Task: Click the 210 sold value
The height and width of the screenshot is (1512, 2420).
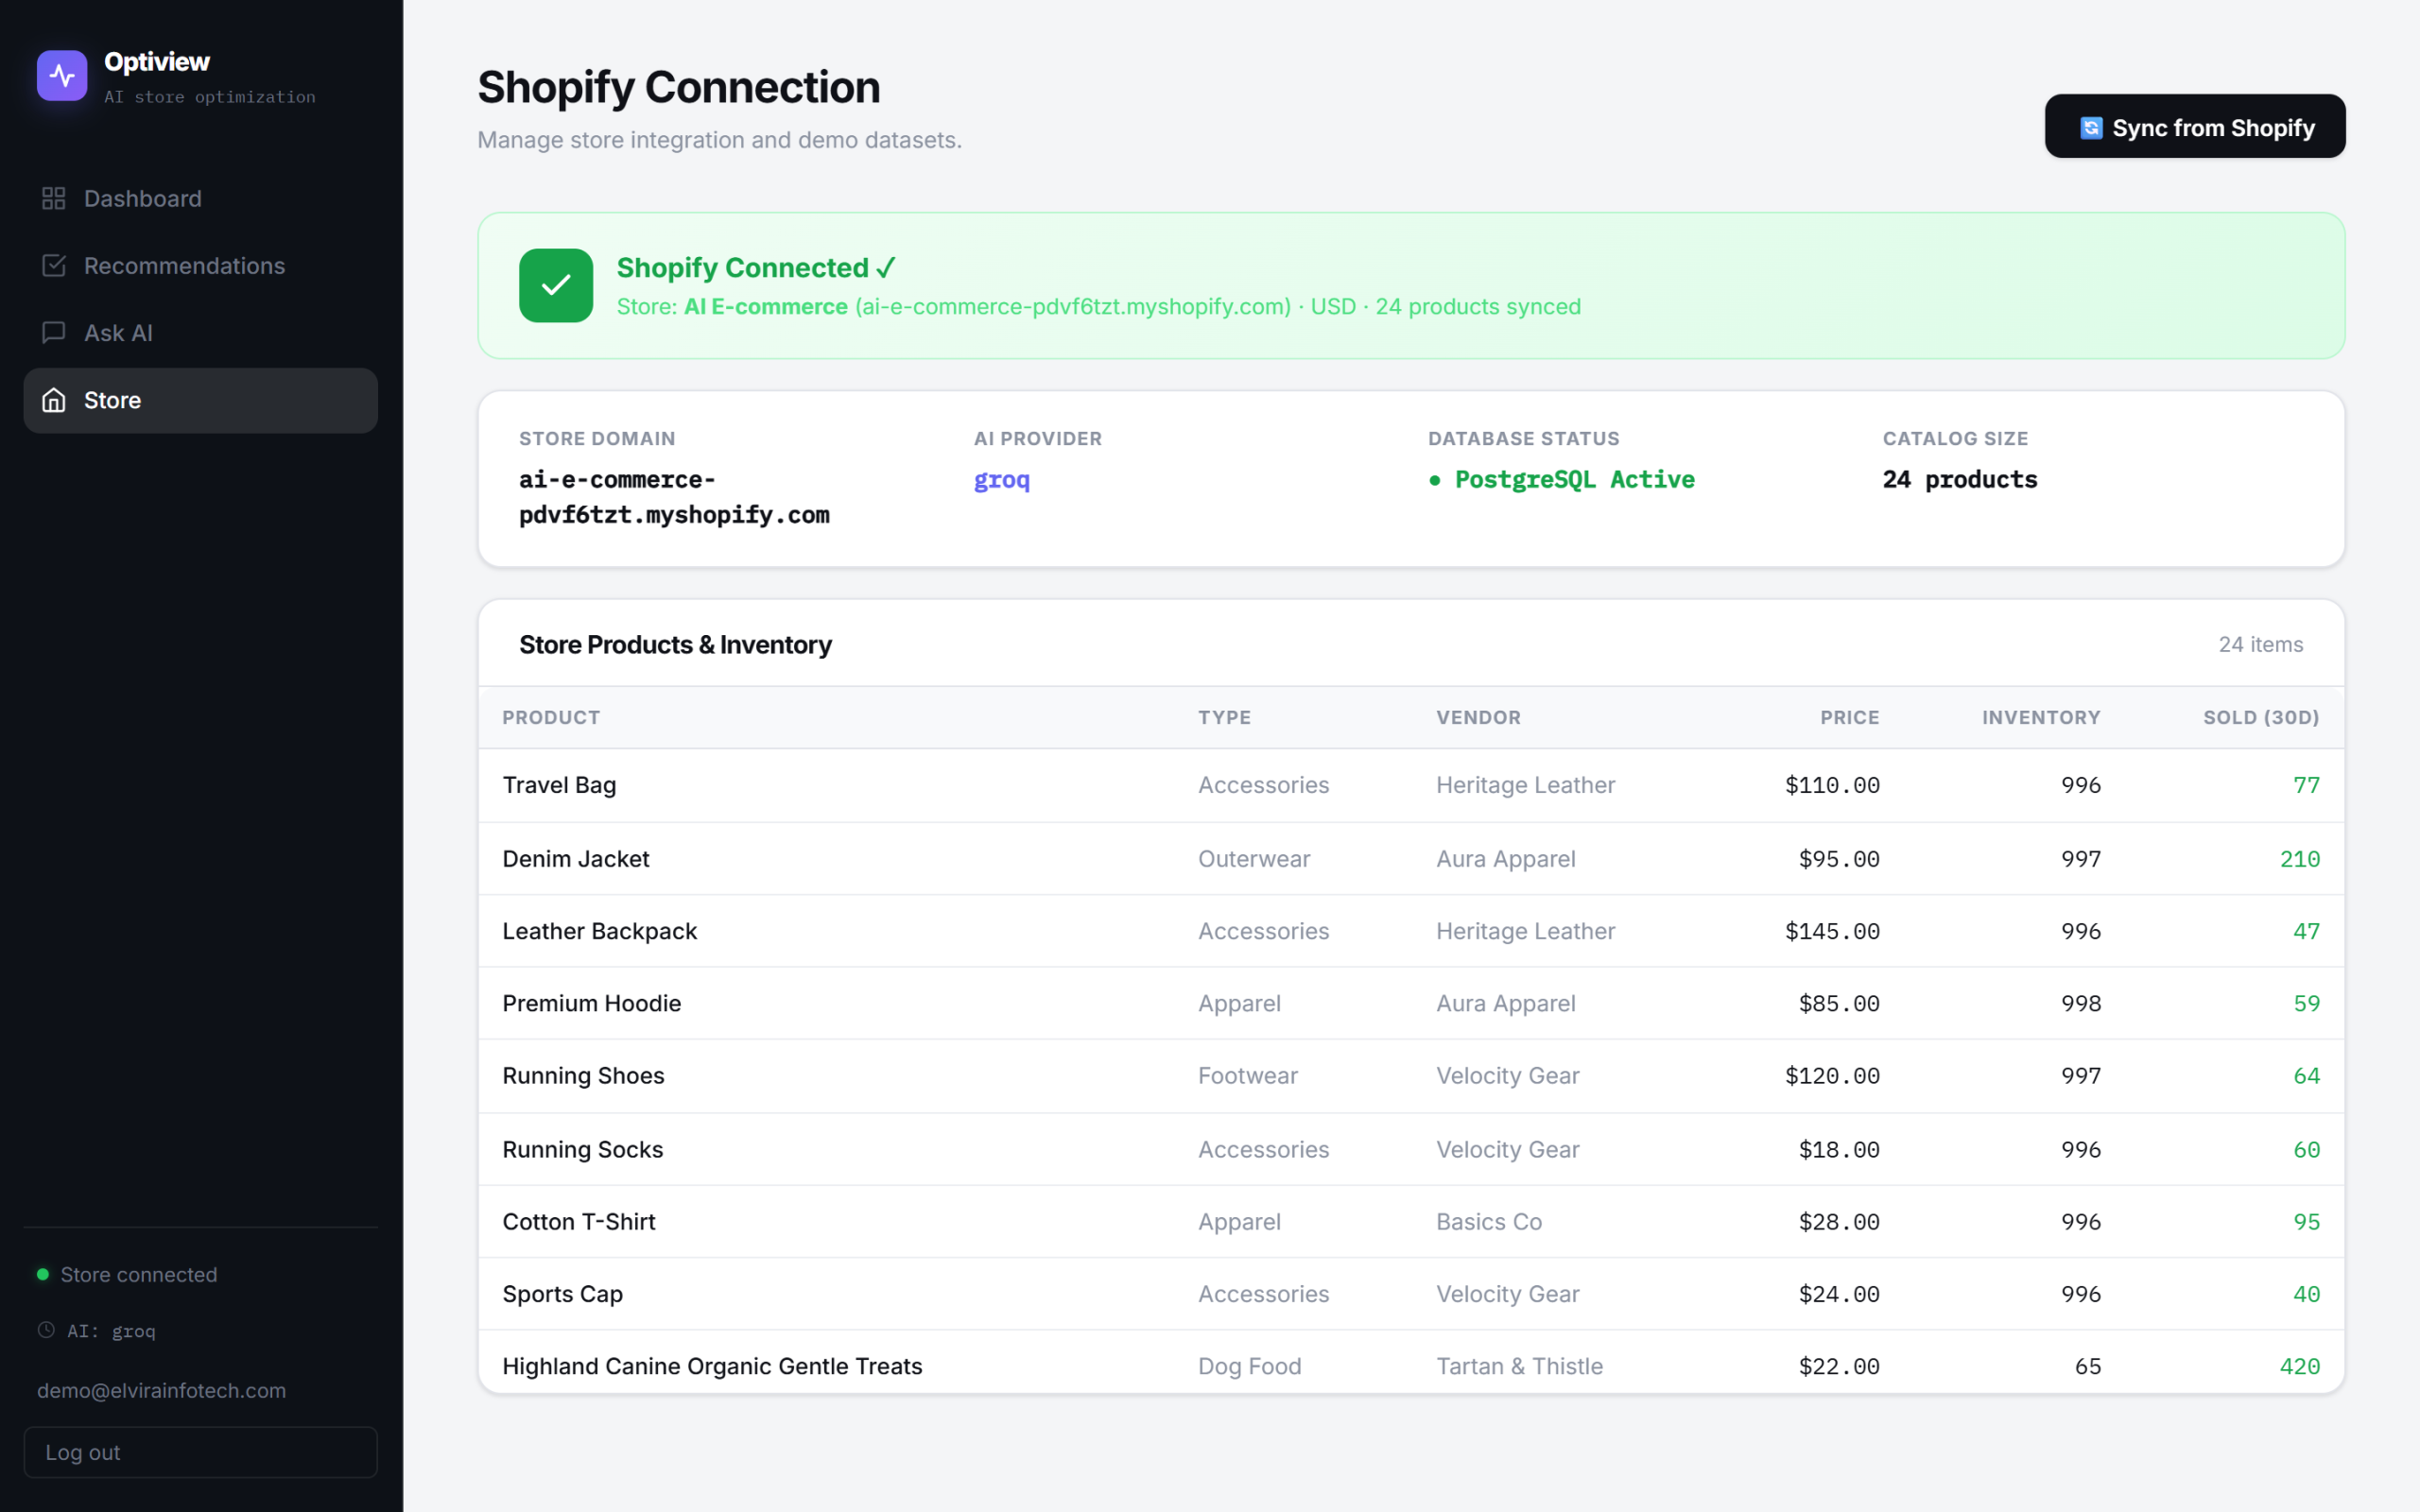Action: (x=2299, y=859)
